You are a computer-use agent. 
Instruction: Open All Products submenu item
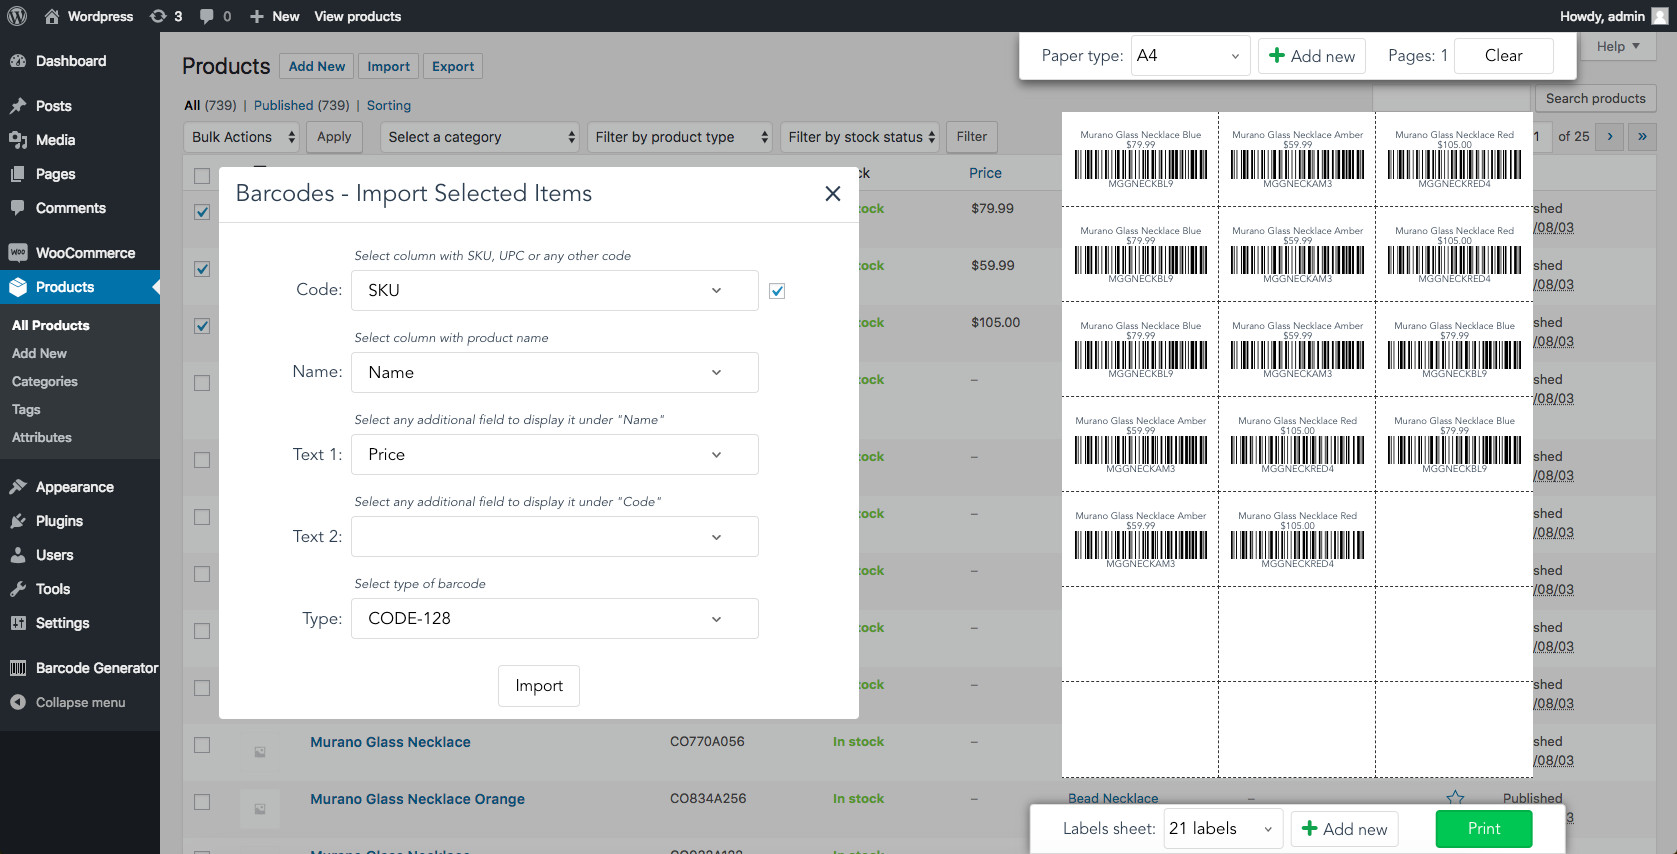click(x=51, y=325)
